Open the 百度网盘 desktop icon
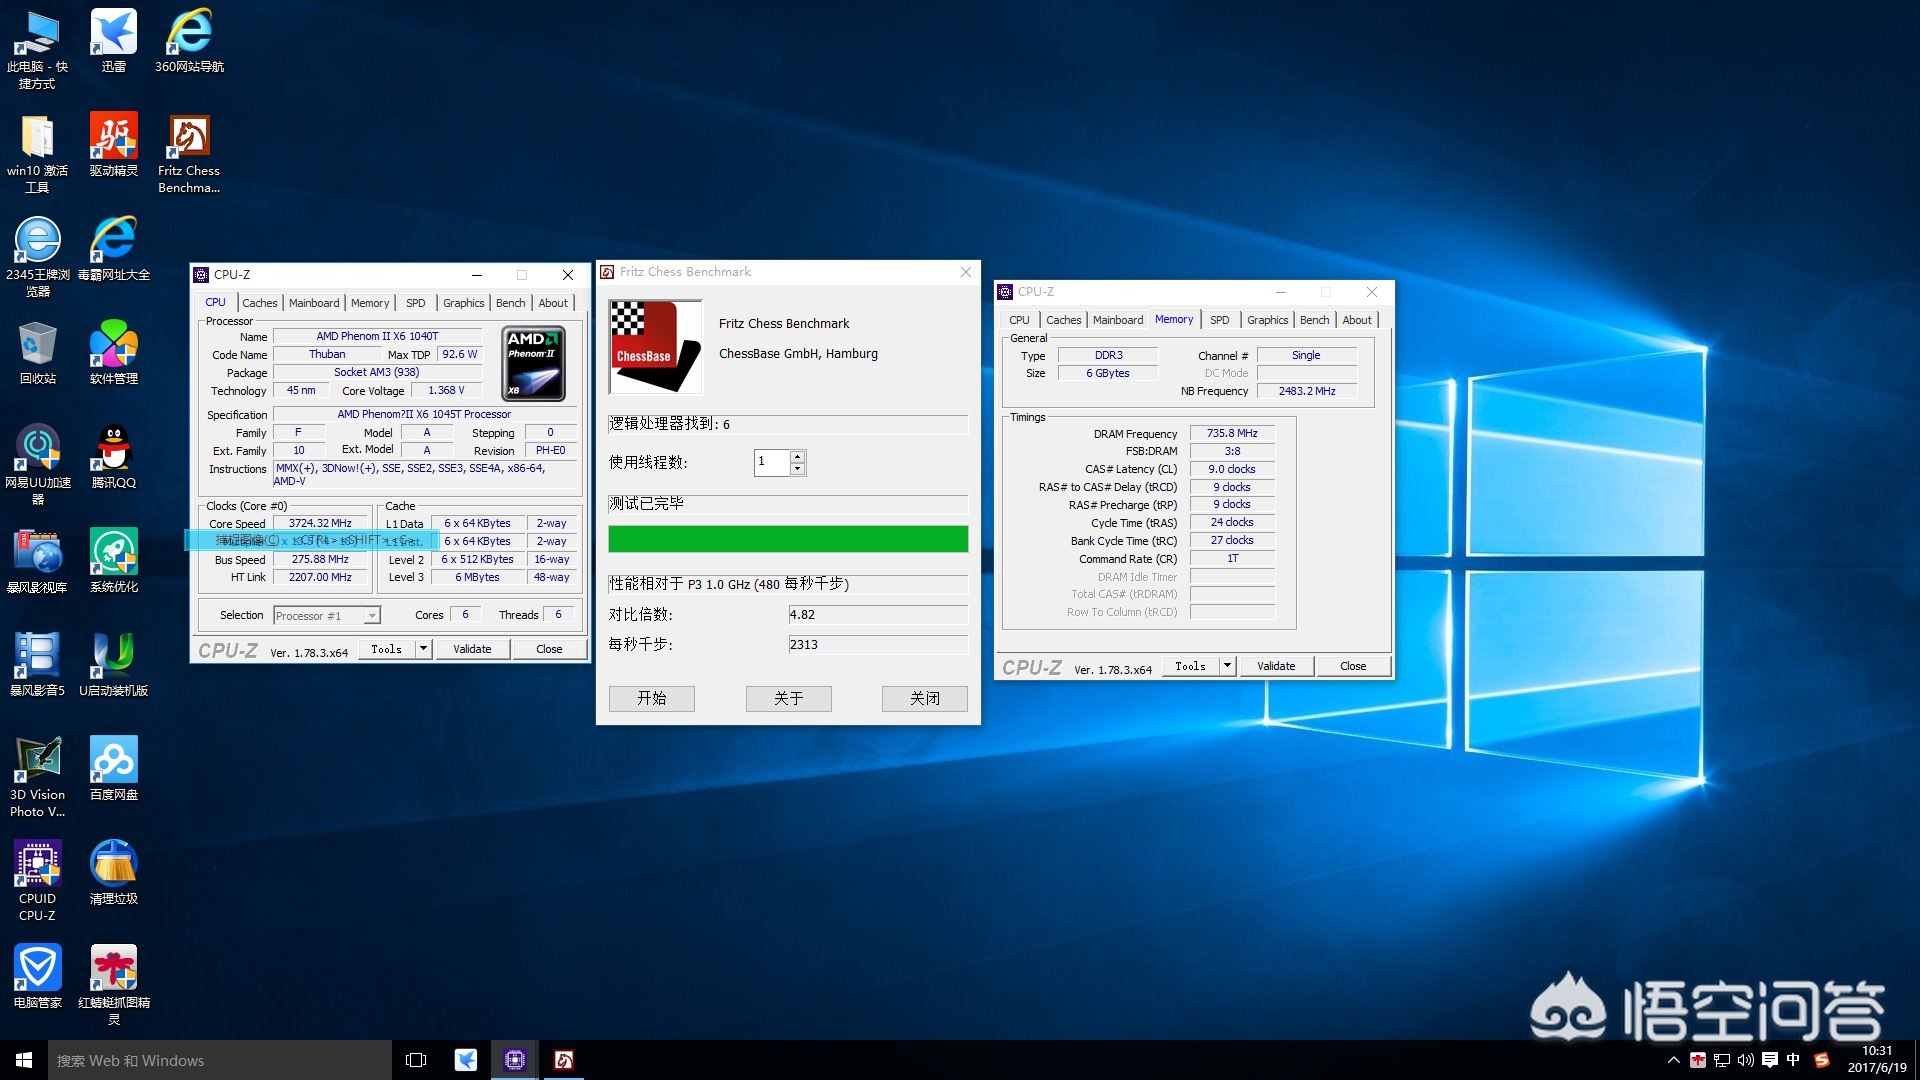Image resolution: width=1920 pixels, height=1080 pixels. click(x=113, y=768)
